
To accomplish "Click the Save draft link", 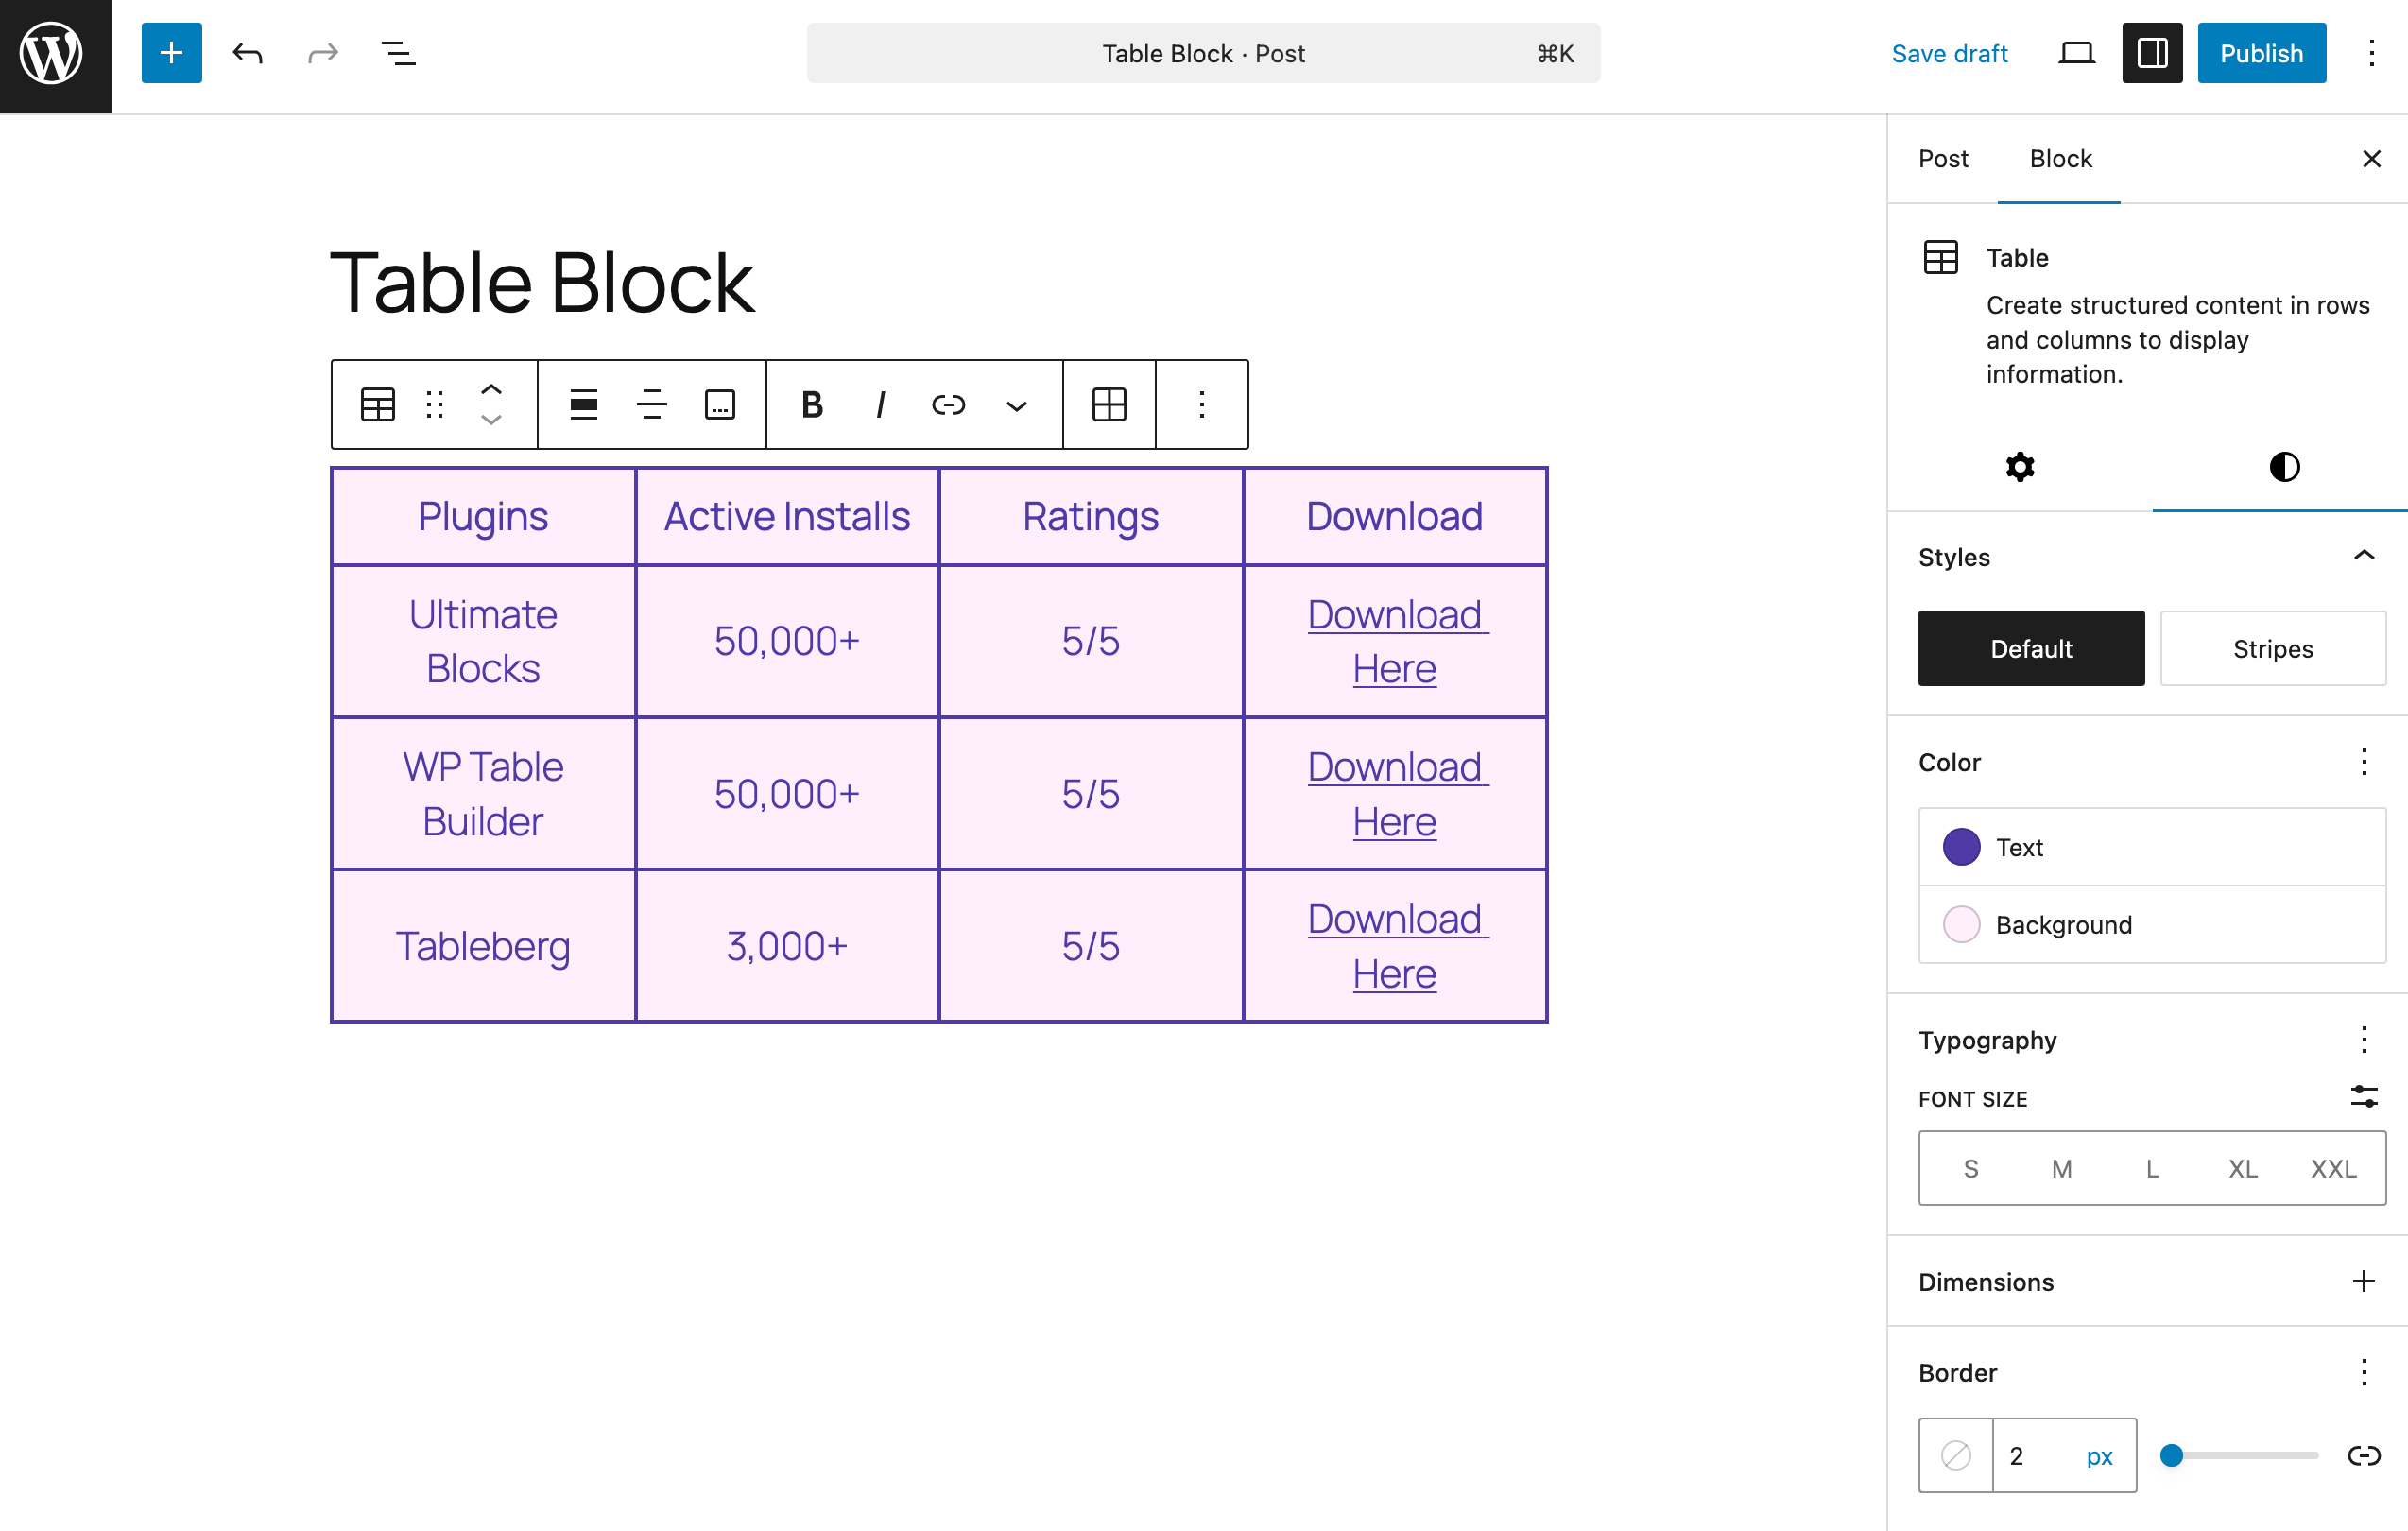I will tap(1949, 53).
